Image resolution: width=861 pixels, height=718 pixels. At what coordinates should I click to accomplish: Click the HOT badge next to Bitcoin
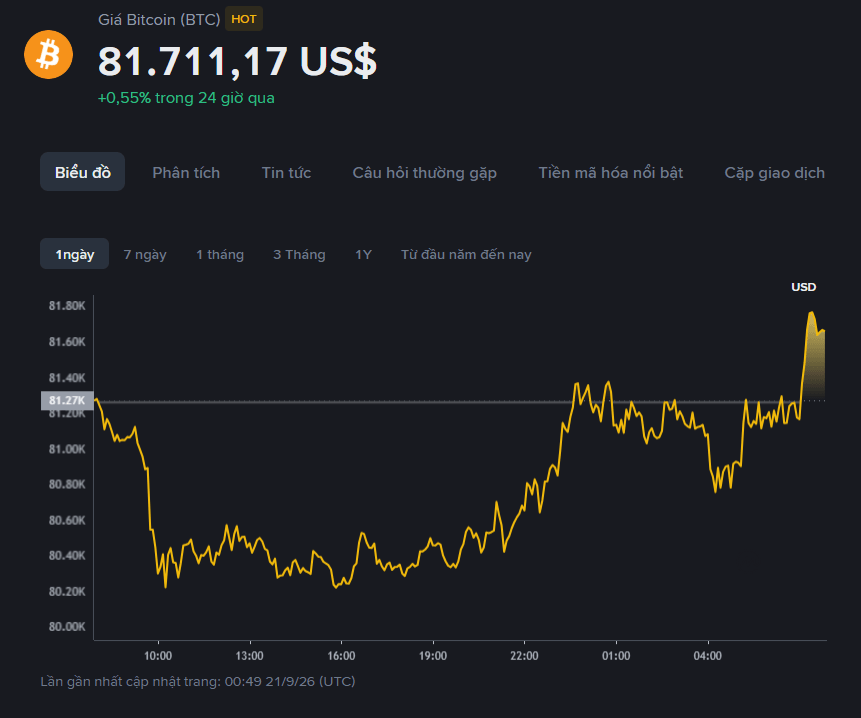pos(244,19)
